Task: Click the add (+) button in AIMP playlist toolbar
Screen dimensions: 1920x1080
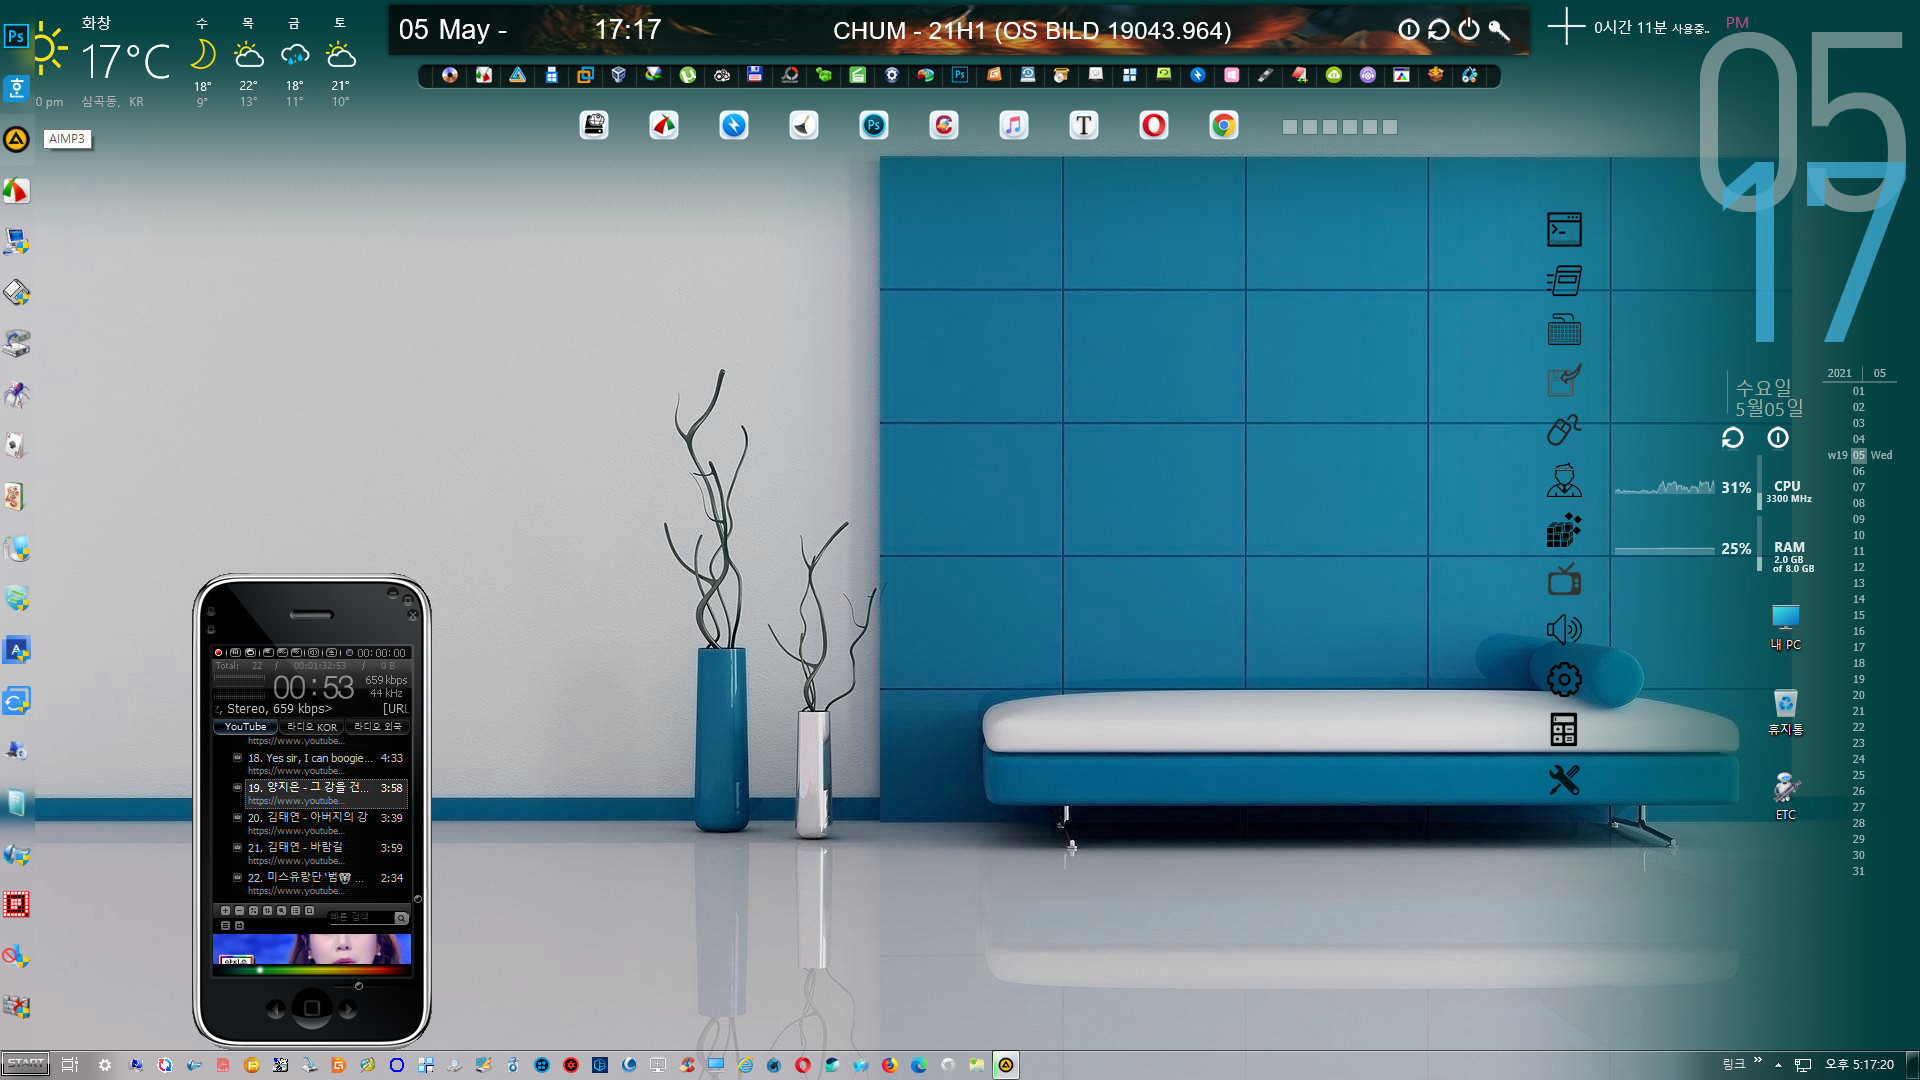Action: [225, 911]
